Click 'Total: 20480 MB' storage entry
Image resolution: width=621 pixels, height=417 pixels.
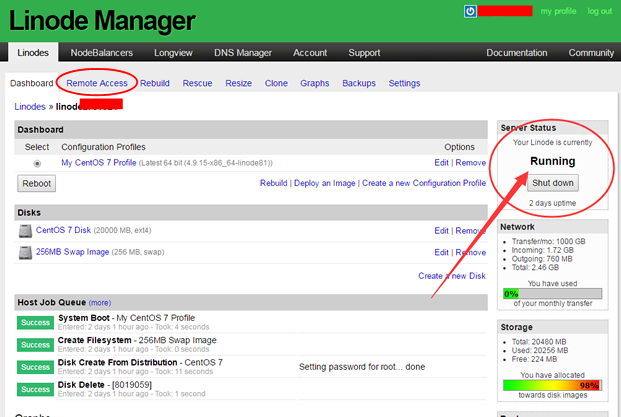click(539, 341)
